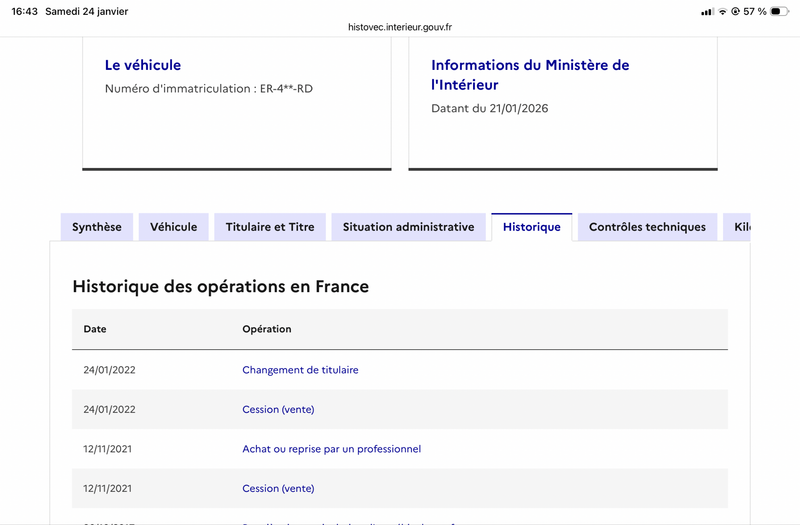Image resolution: width=800 pixels, height=525 pixels.
Task: Open the Synthèse tab
Action: coord(97,227)
